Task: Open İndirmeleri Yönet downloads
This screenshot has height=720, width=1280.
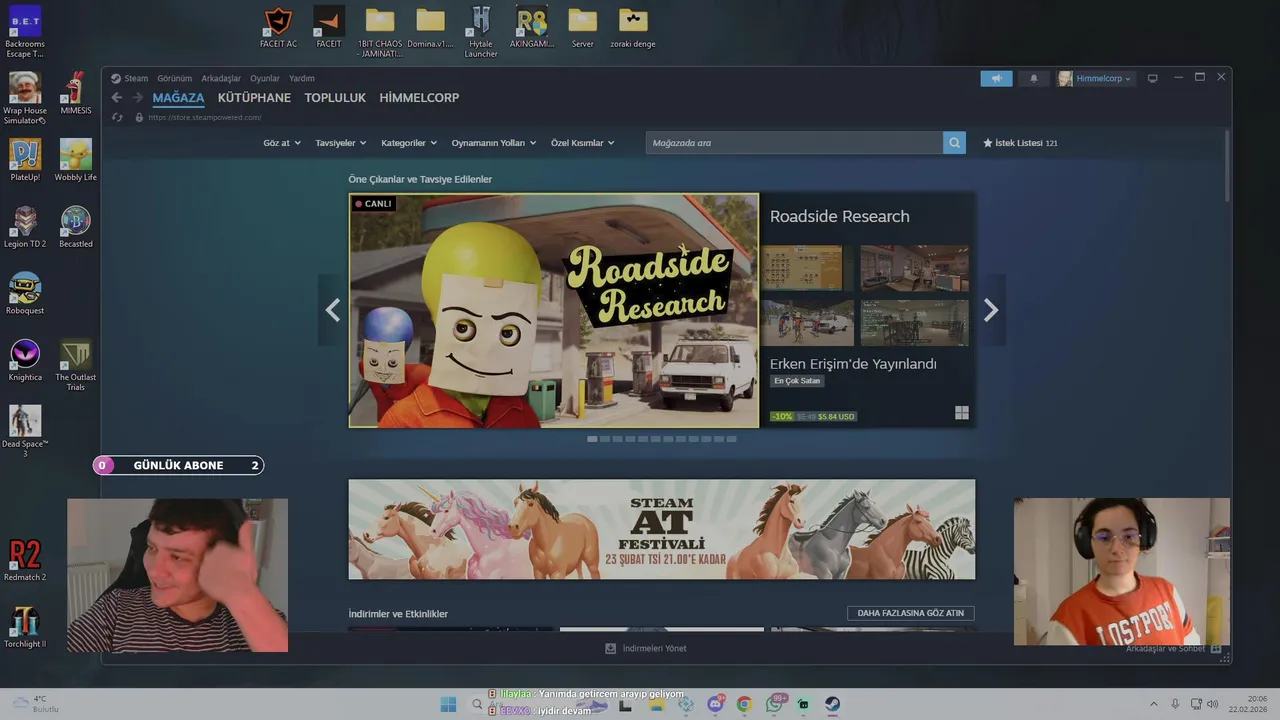Action: tap(646, 648)
